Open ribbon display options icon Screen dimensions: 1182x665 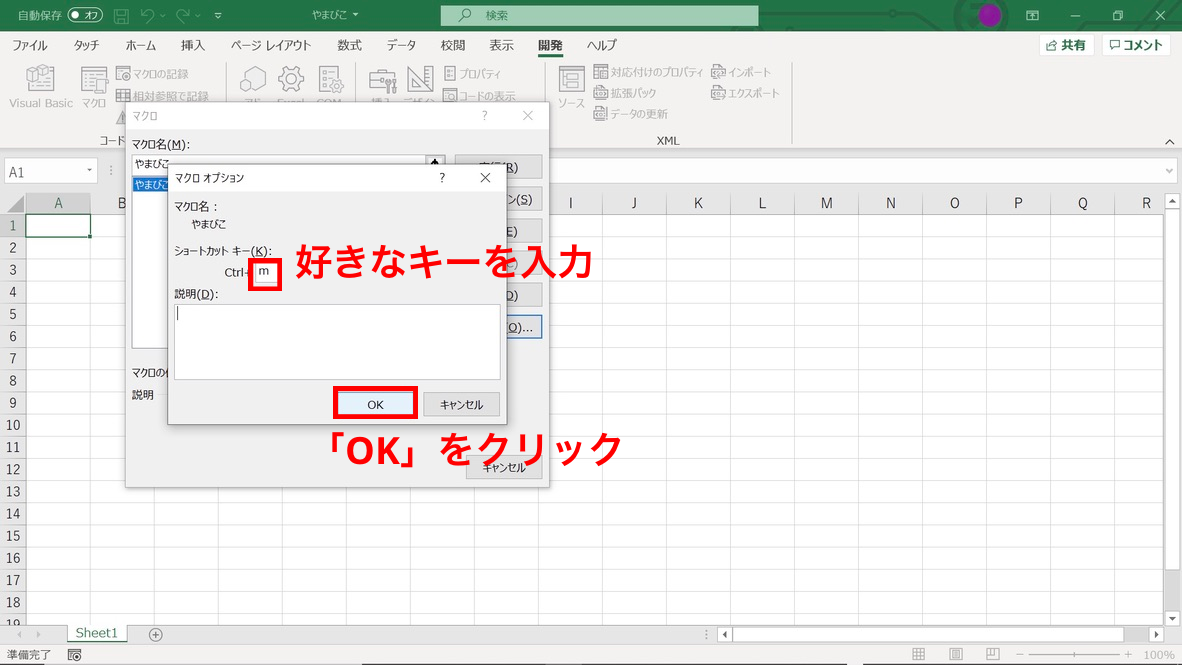[x=1032, y=15]
